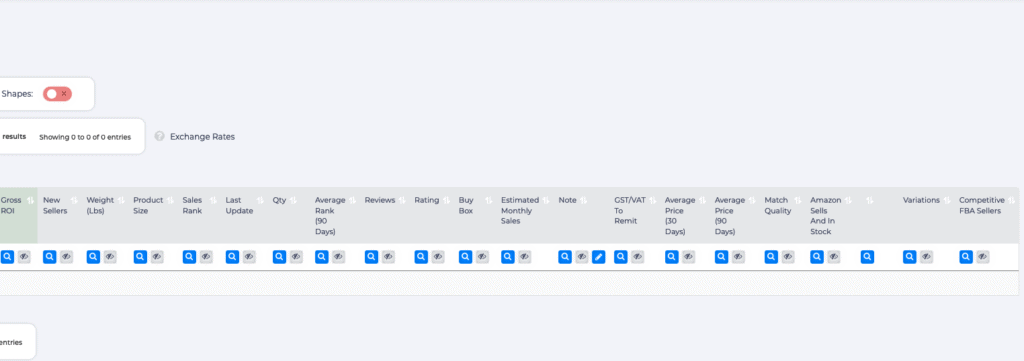Edit notes with the pencil icon
The height and width of the screenshot is (361, 1024).
(599, 257)
